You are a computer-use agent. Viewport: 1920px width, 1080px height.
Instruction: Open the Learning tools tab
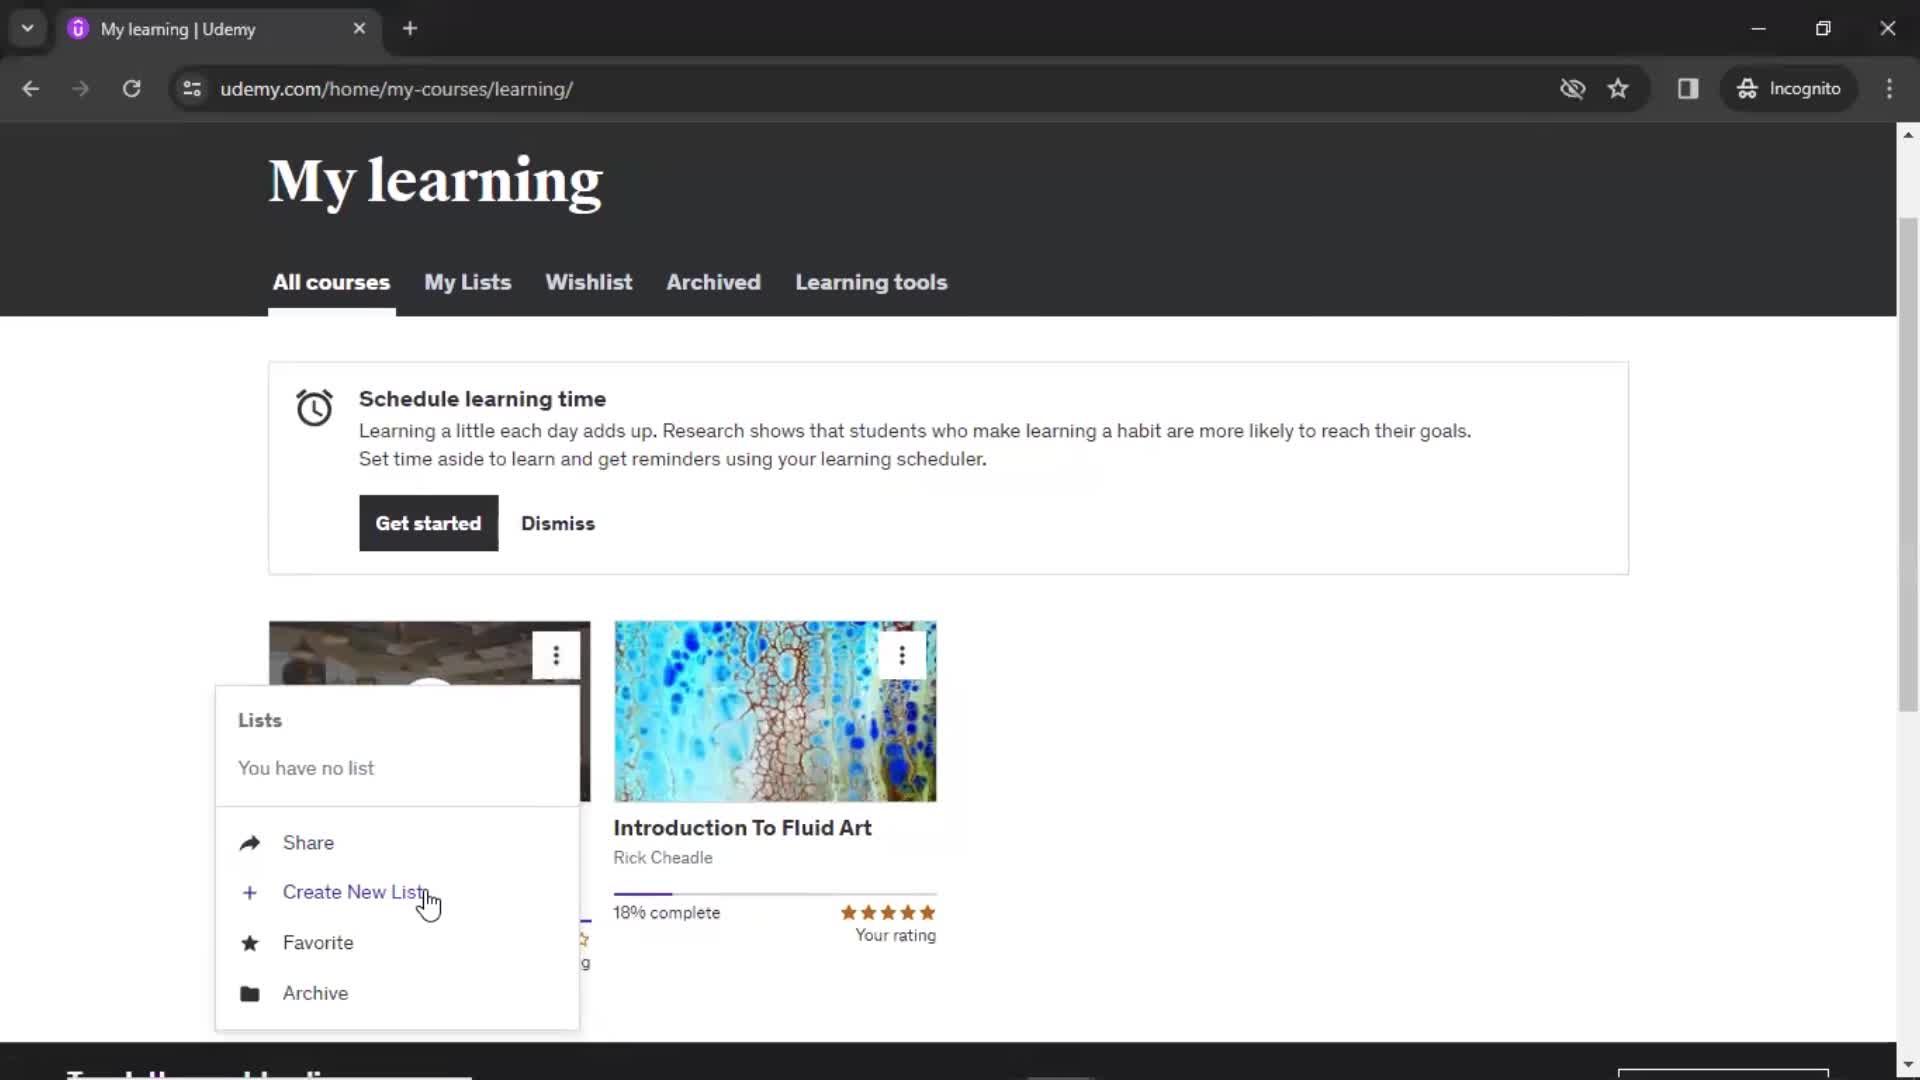870,281
